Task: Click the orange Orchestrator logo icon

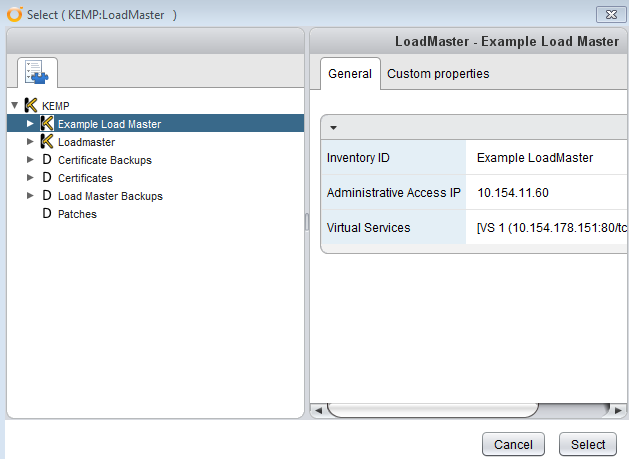Action: click(x=15, y=14)
